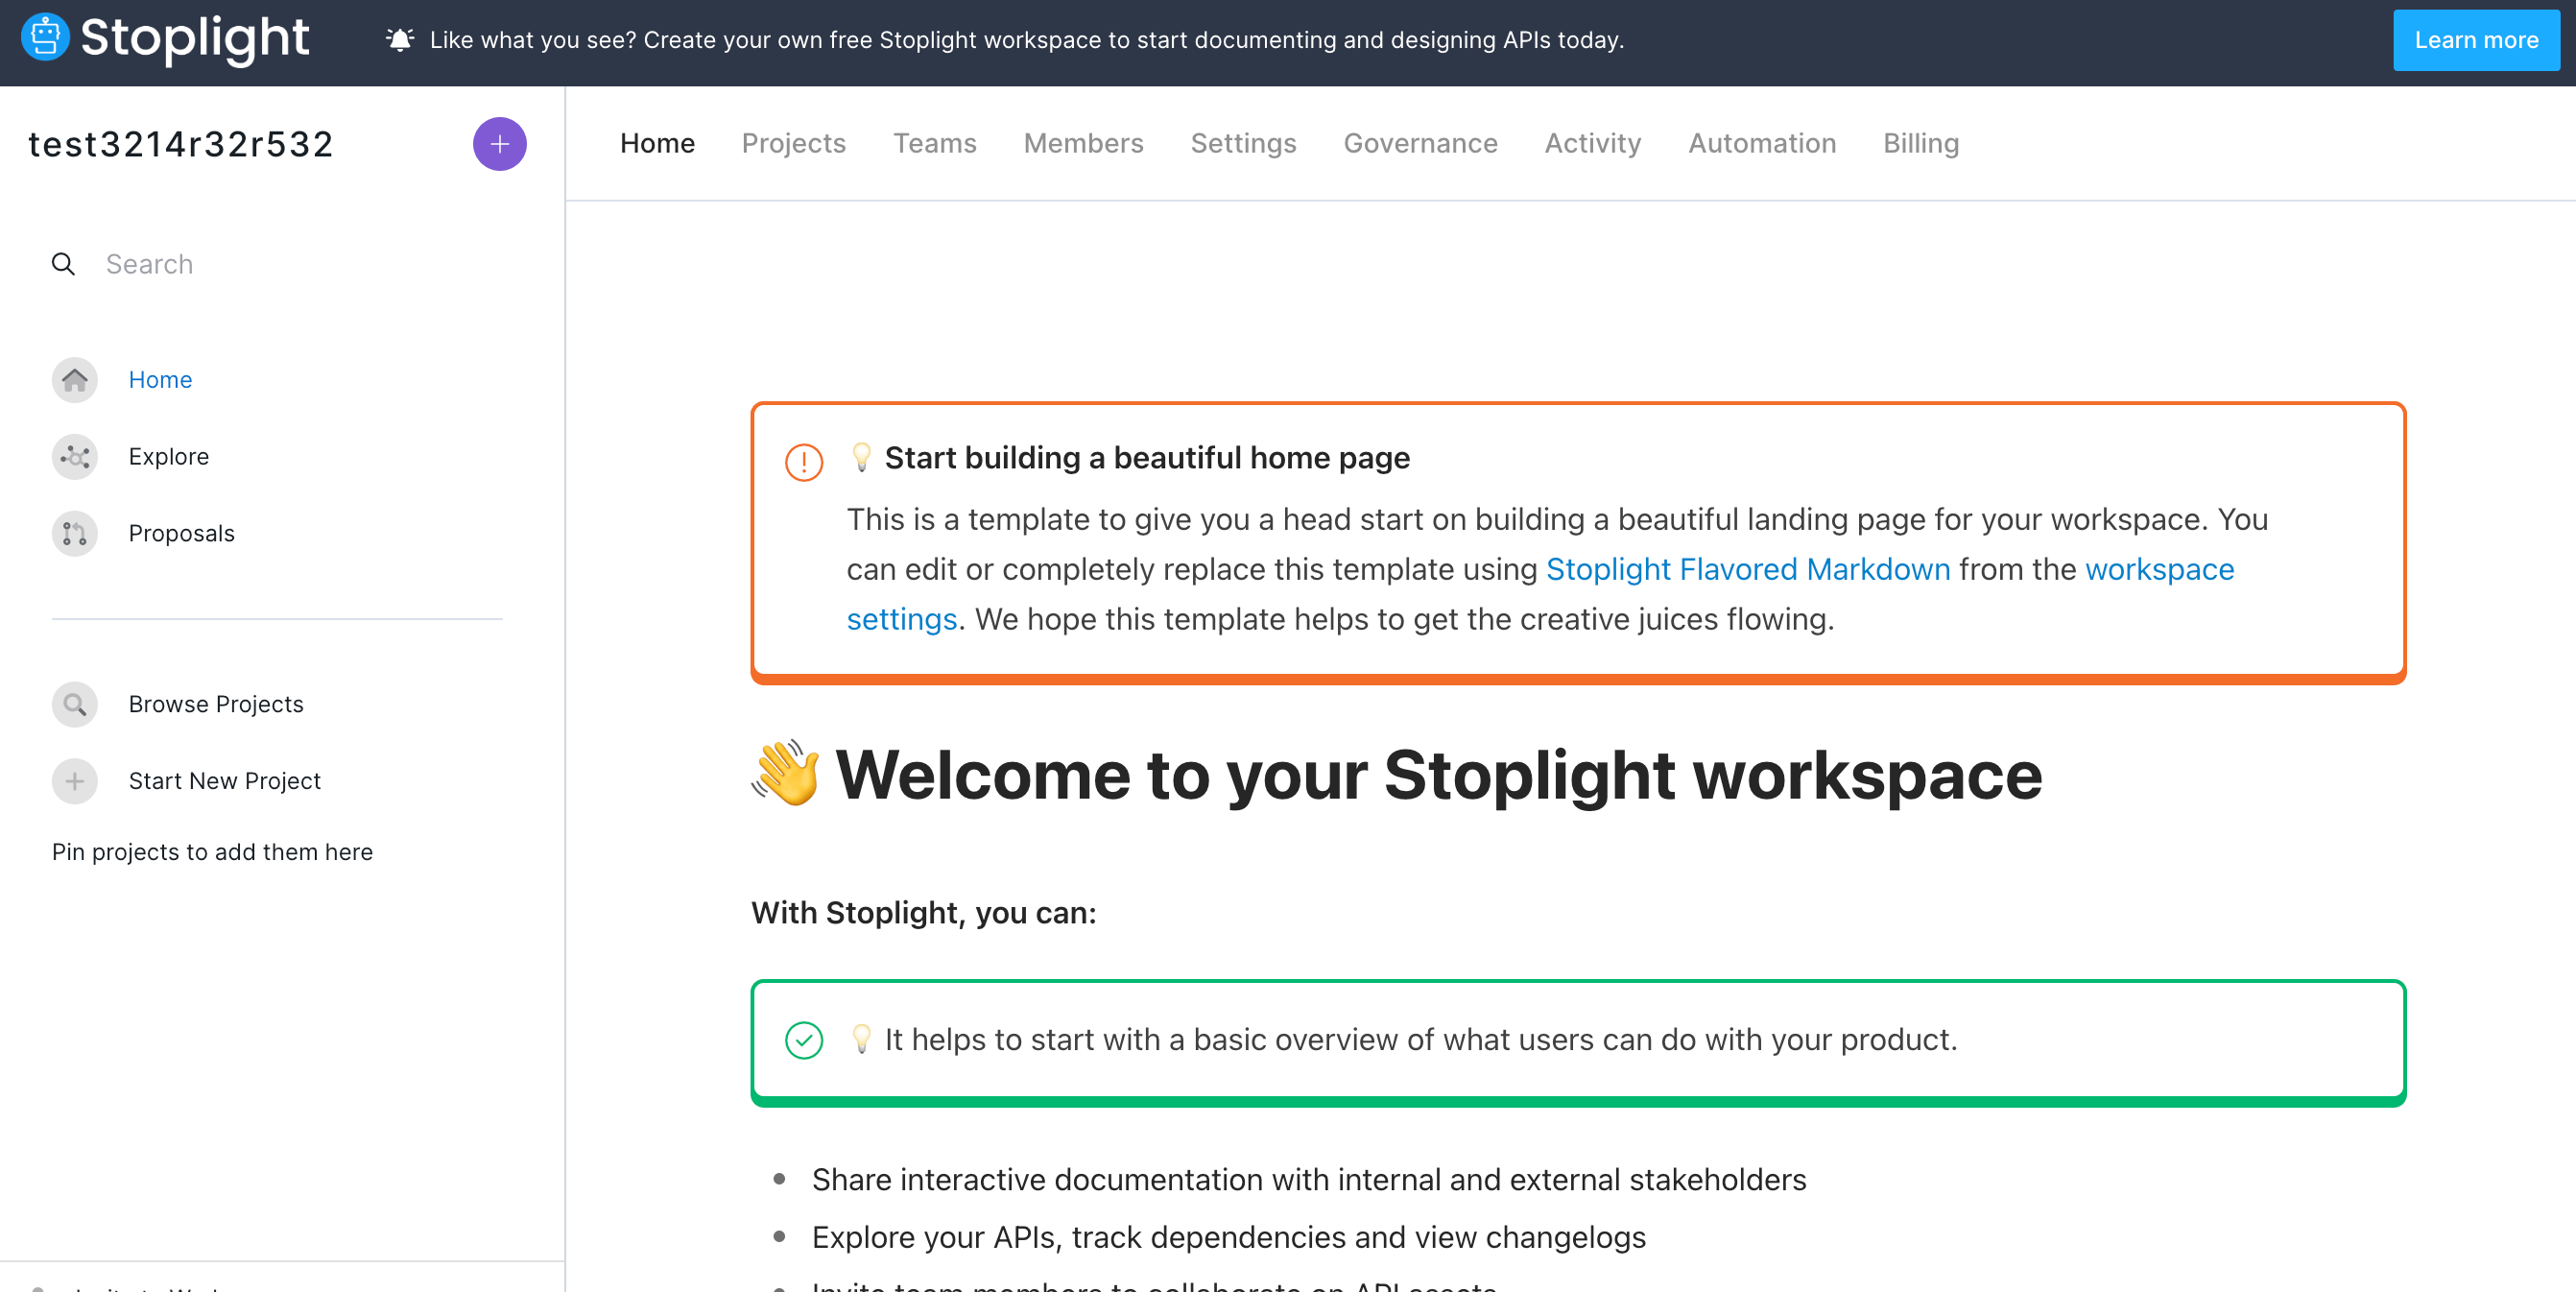Open the Projects navigation tab
The width and height of the screenshot is (2576, 1292).
click(794, 143)
